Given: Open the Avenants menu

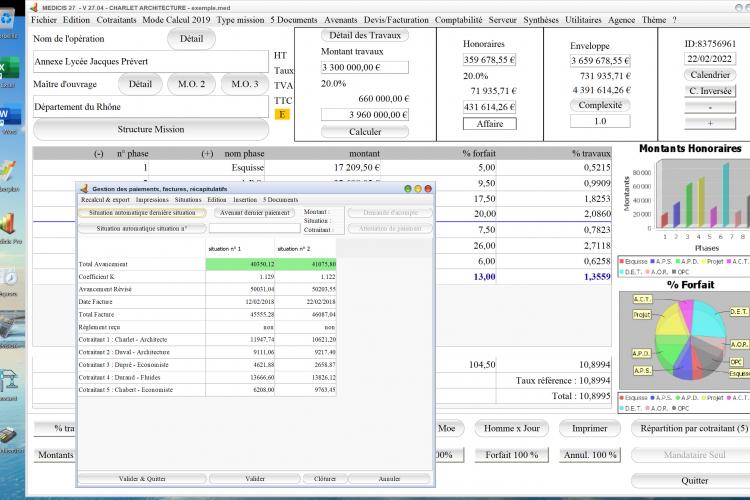Looking at the screenshot, I should coord(341,20).
